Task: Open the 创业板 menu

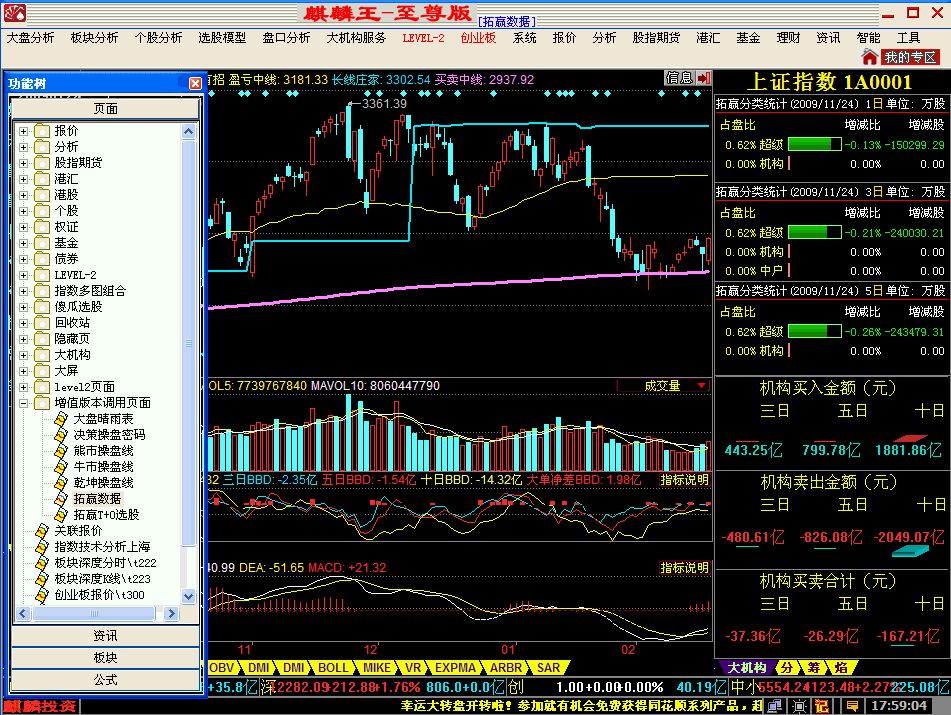Action: 479,38
